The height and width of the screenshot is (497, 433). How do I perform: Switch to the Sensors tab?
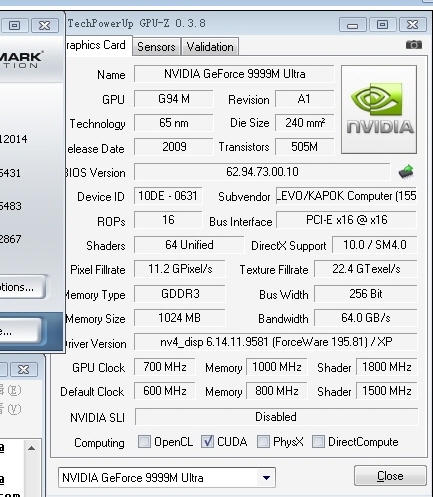coord(156,46)
